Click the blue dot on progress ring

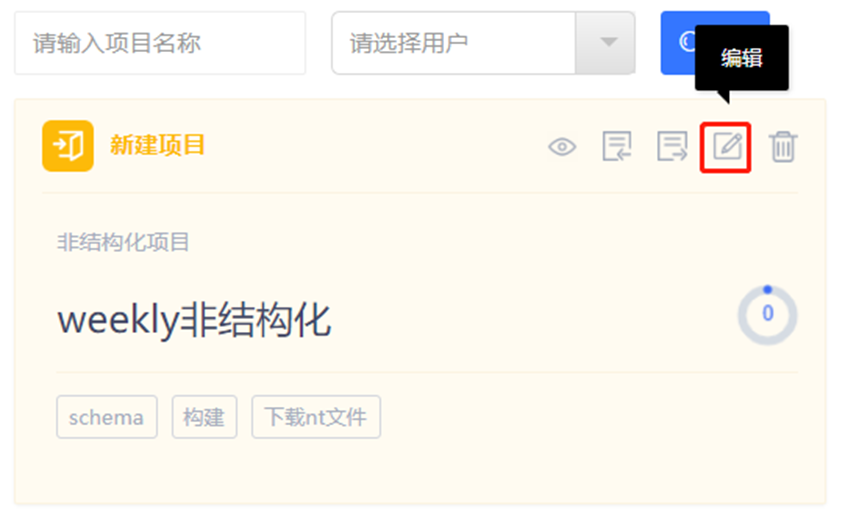point(767,290)
